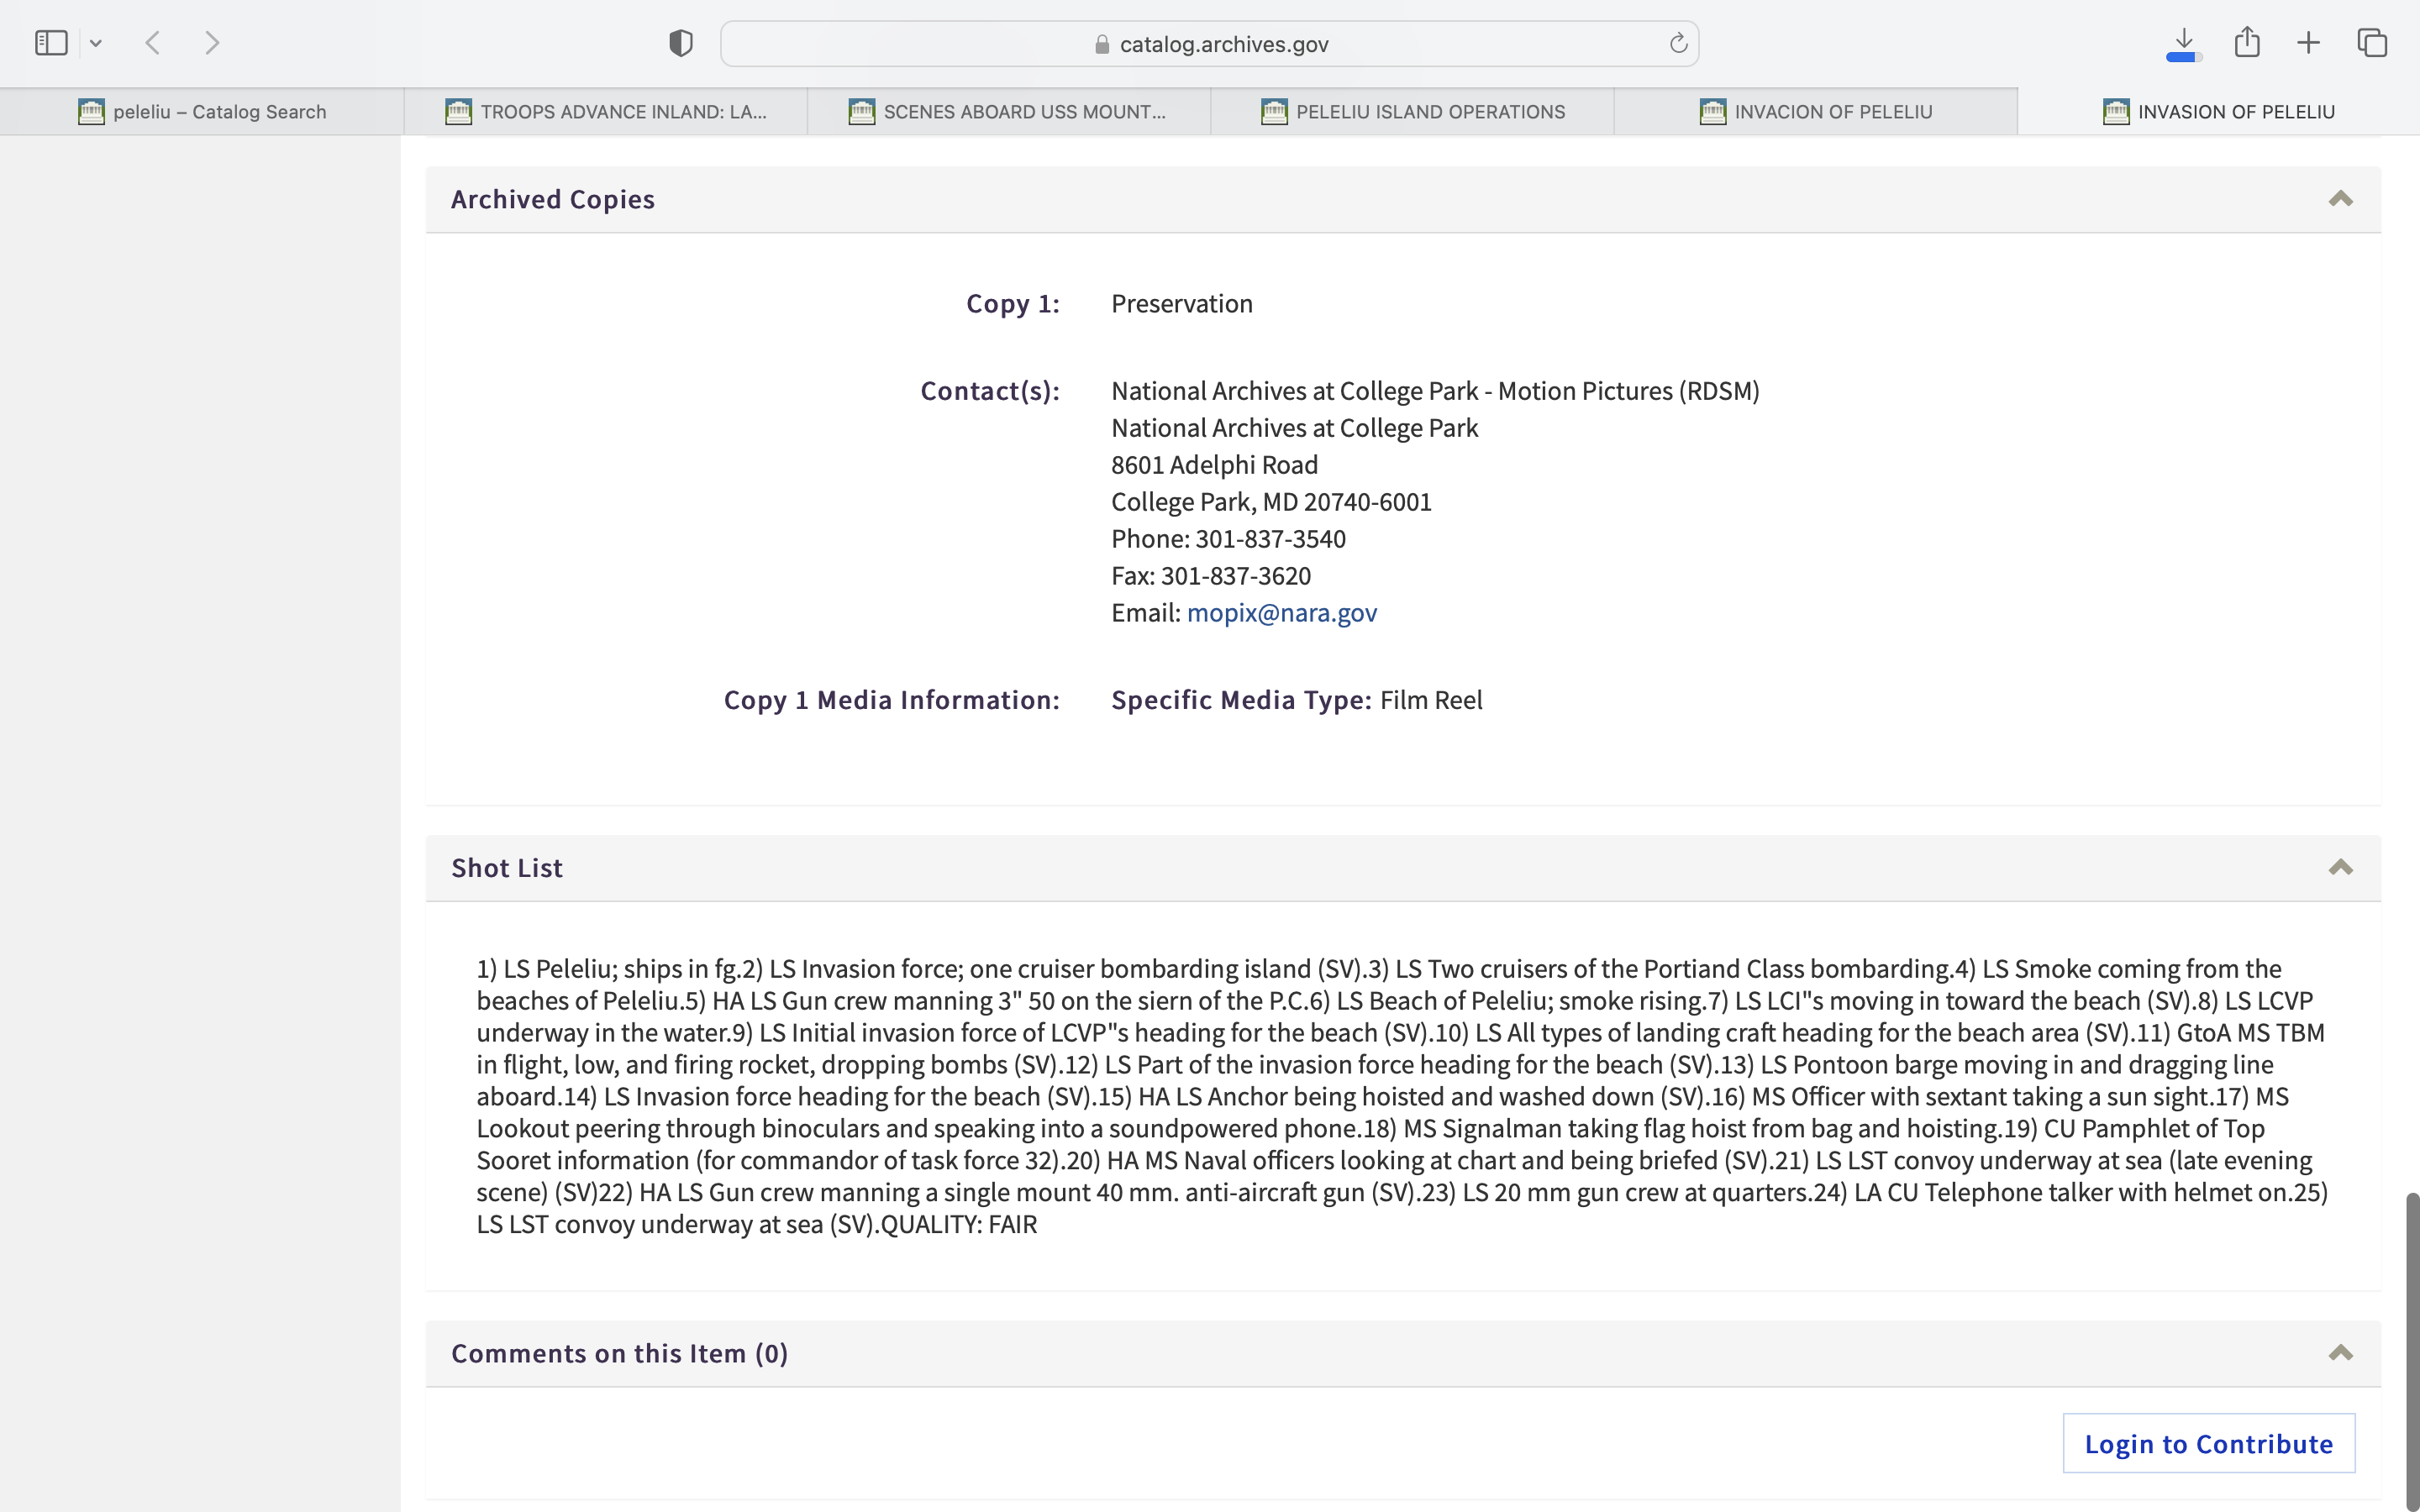Go forward to the next page

point(212,43)
